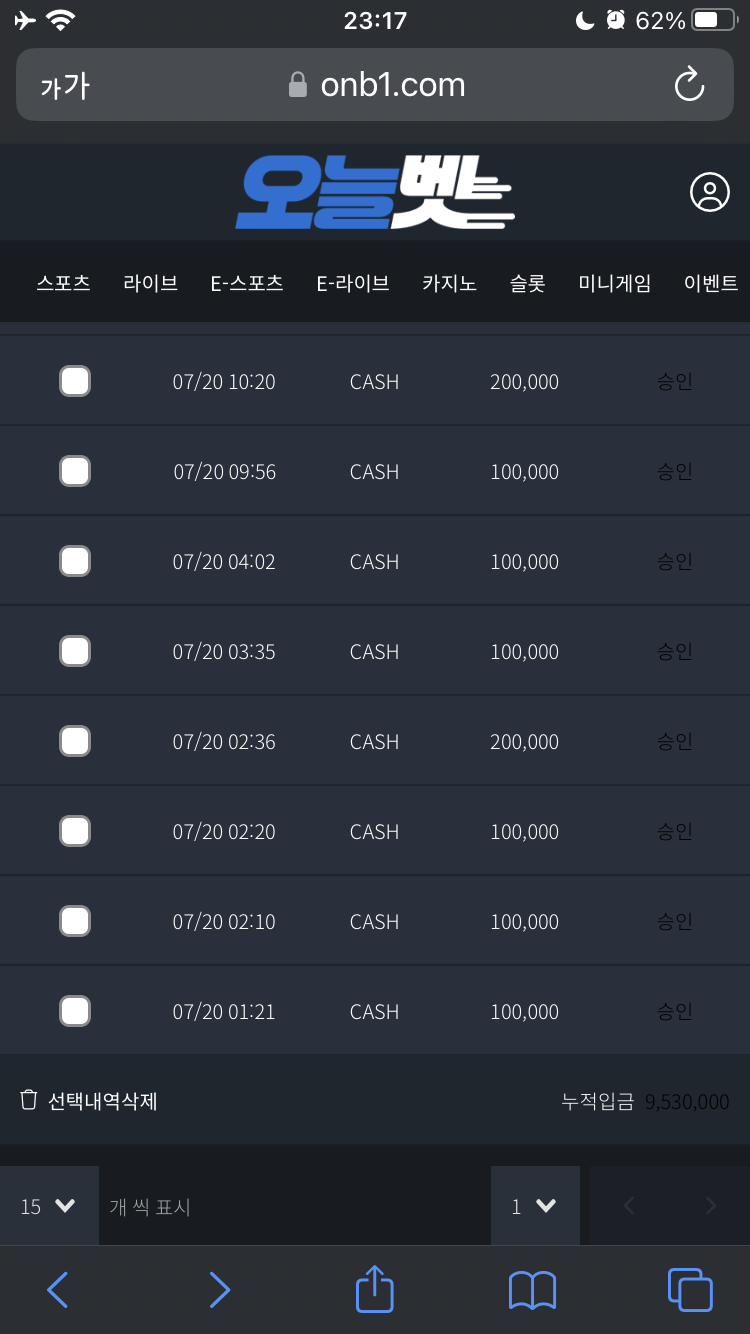Open the page number 1 dropdown

click(x=534, y=1206)
